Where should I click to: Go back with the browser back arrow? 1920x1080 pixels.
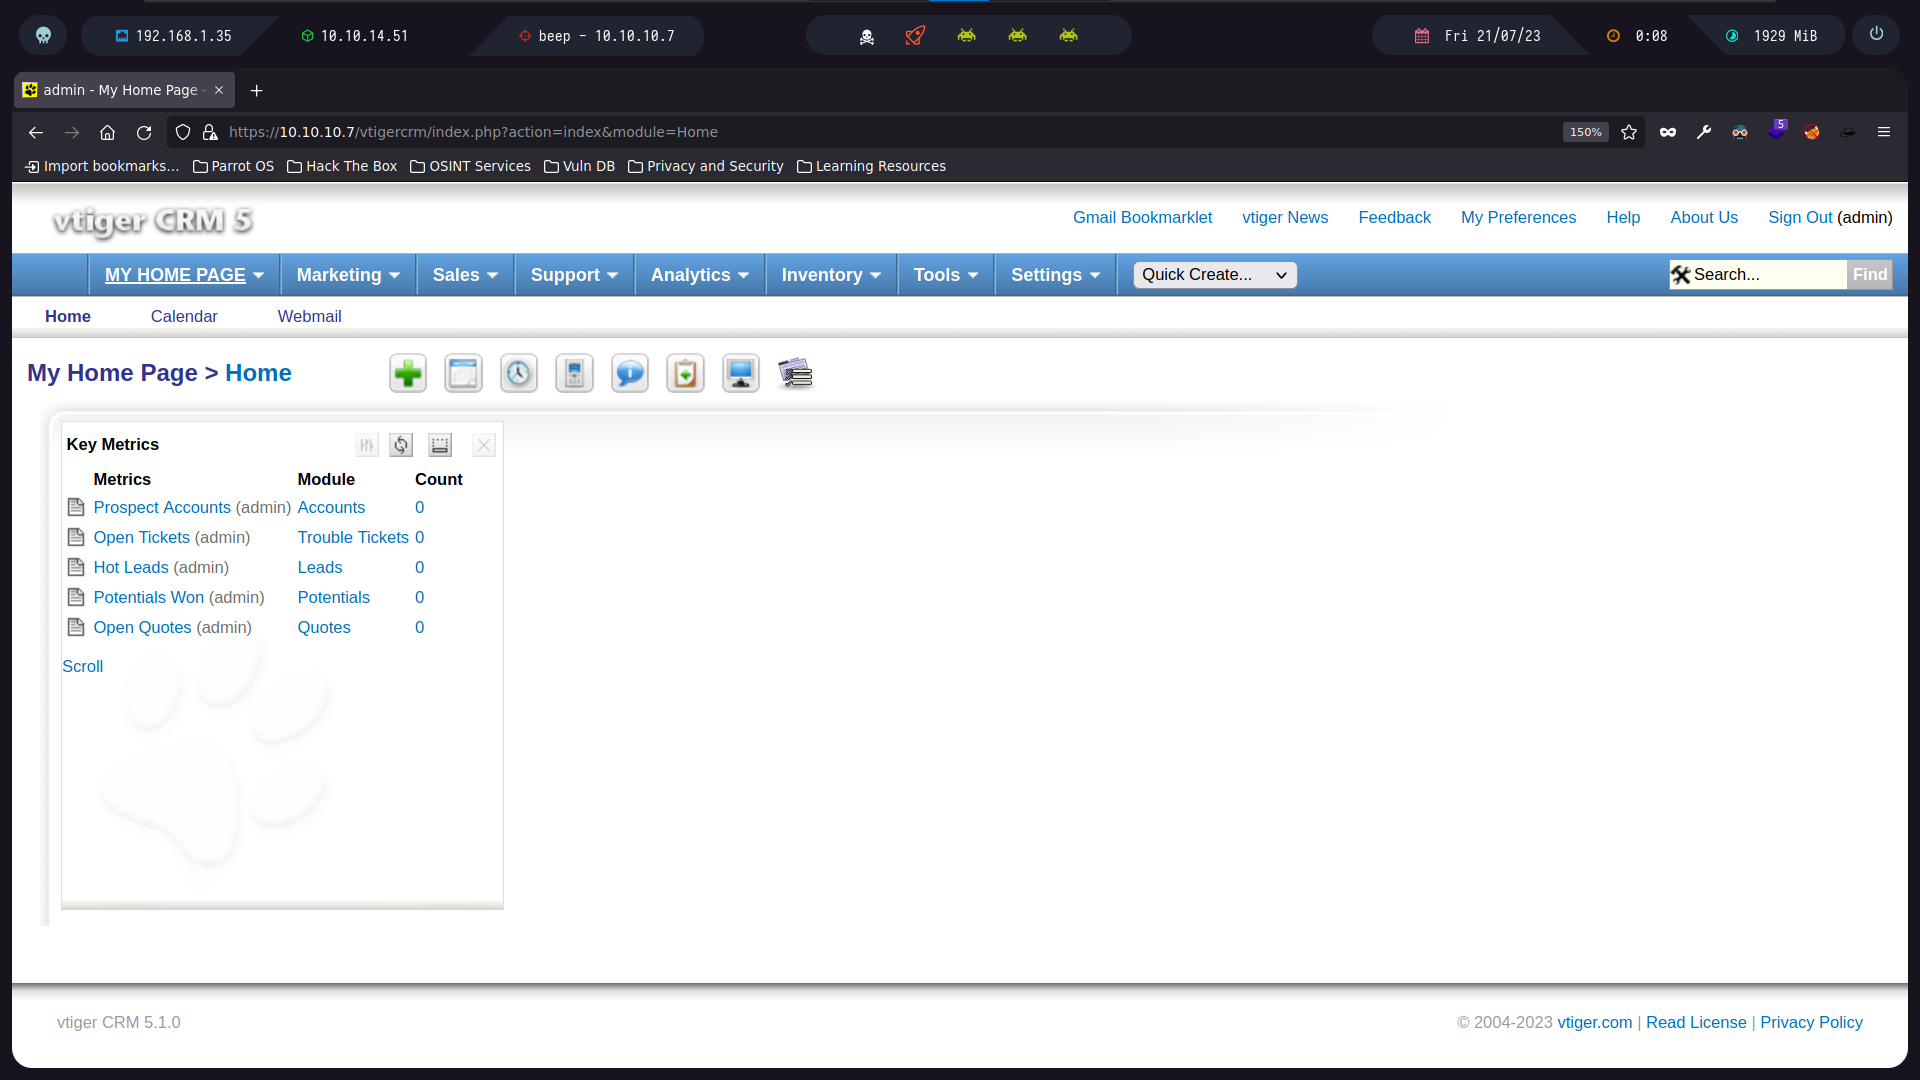(x=36, y=132)
